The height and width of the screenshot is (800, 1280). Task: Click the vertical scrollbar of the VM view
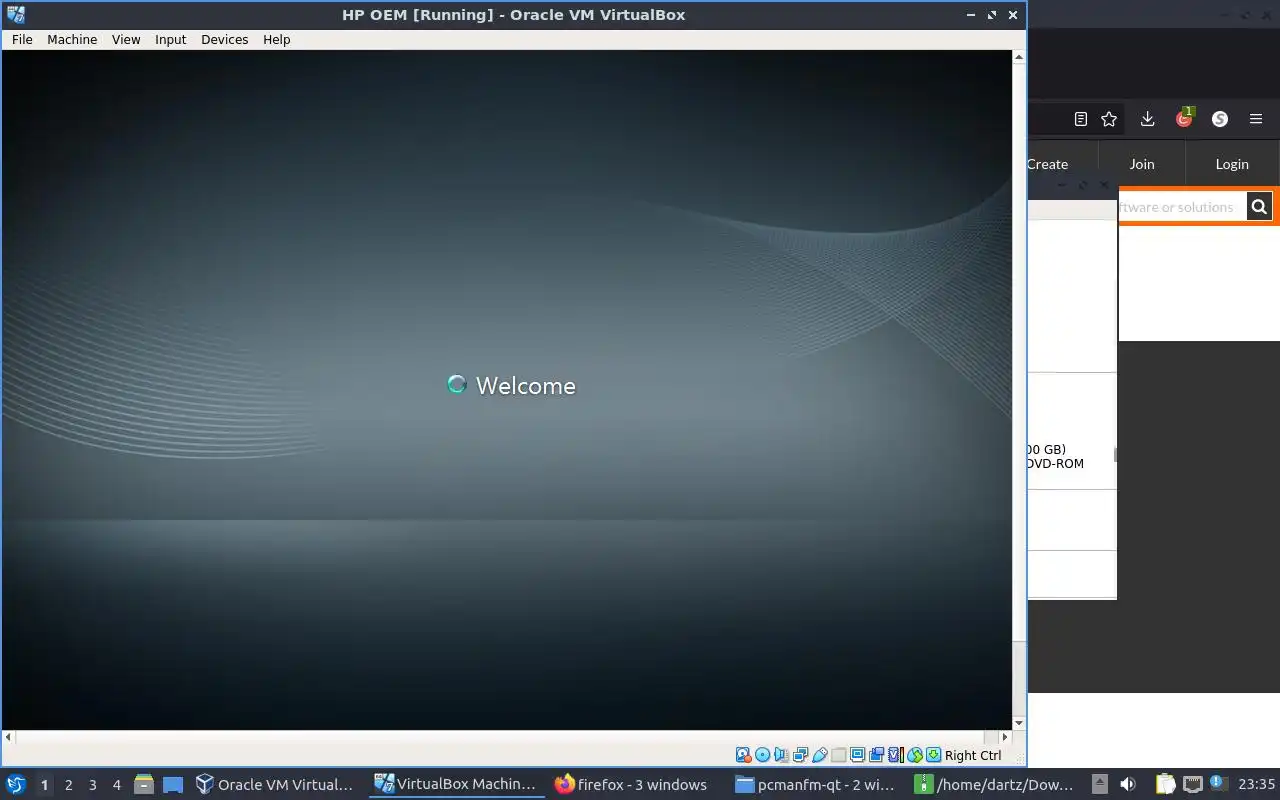(x=1019, y=390)
